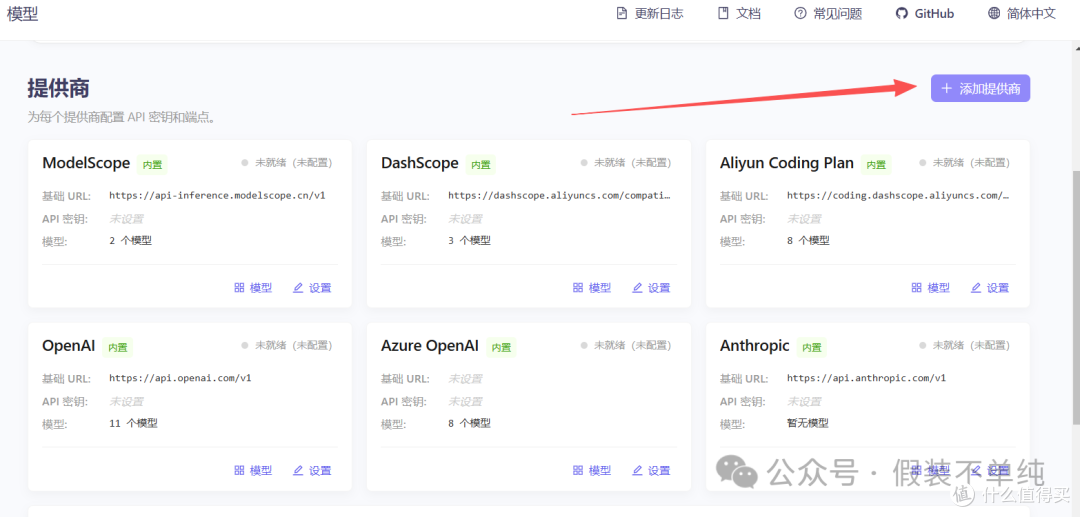Click the OpenAI provider name
Screen dimensions: 1080x517
[69, 346]
